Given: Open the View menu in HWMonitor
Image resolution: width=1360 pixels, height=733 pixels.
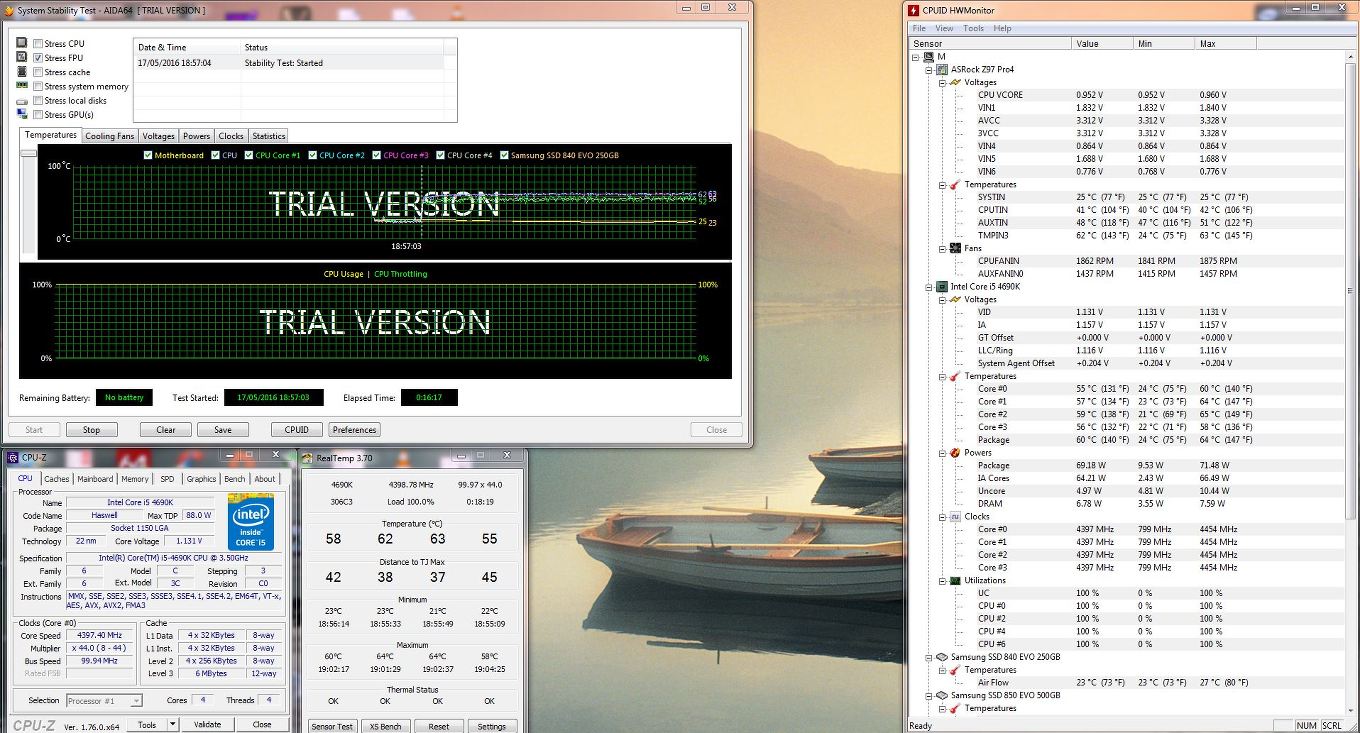Looking at the screenshot, I should 944,28.
